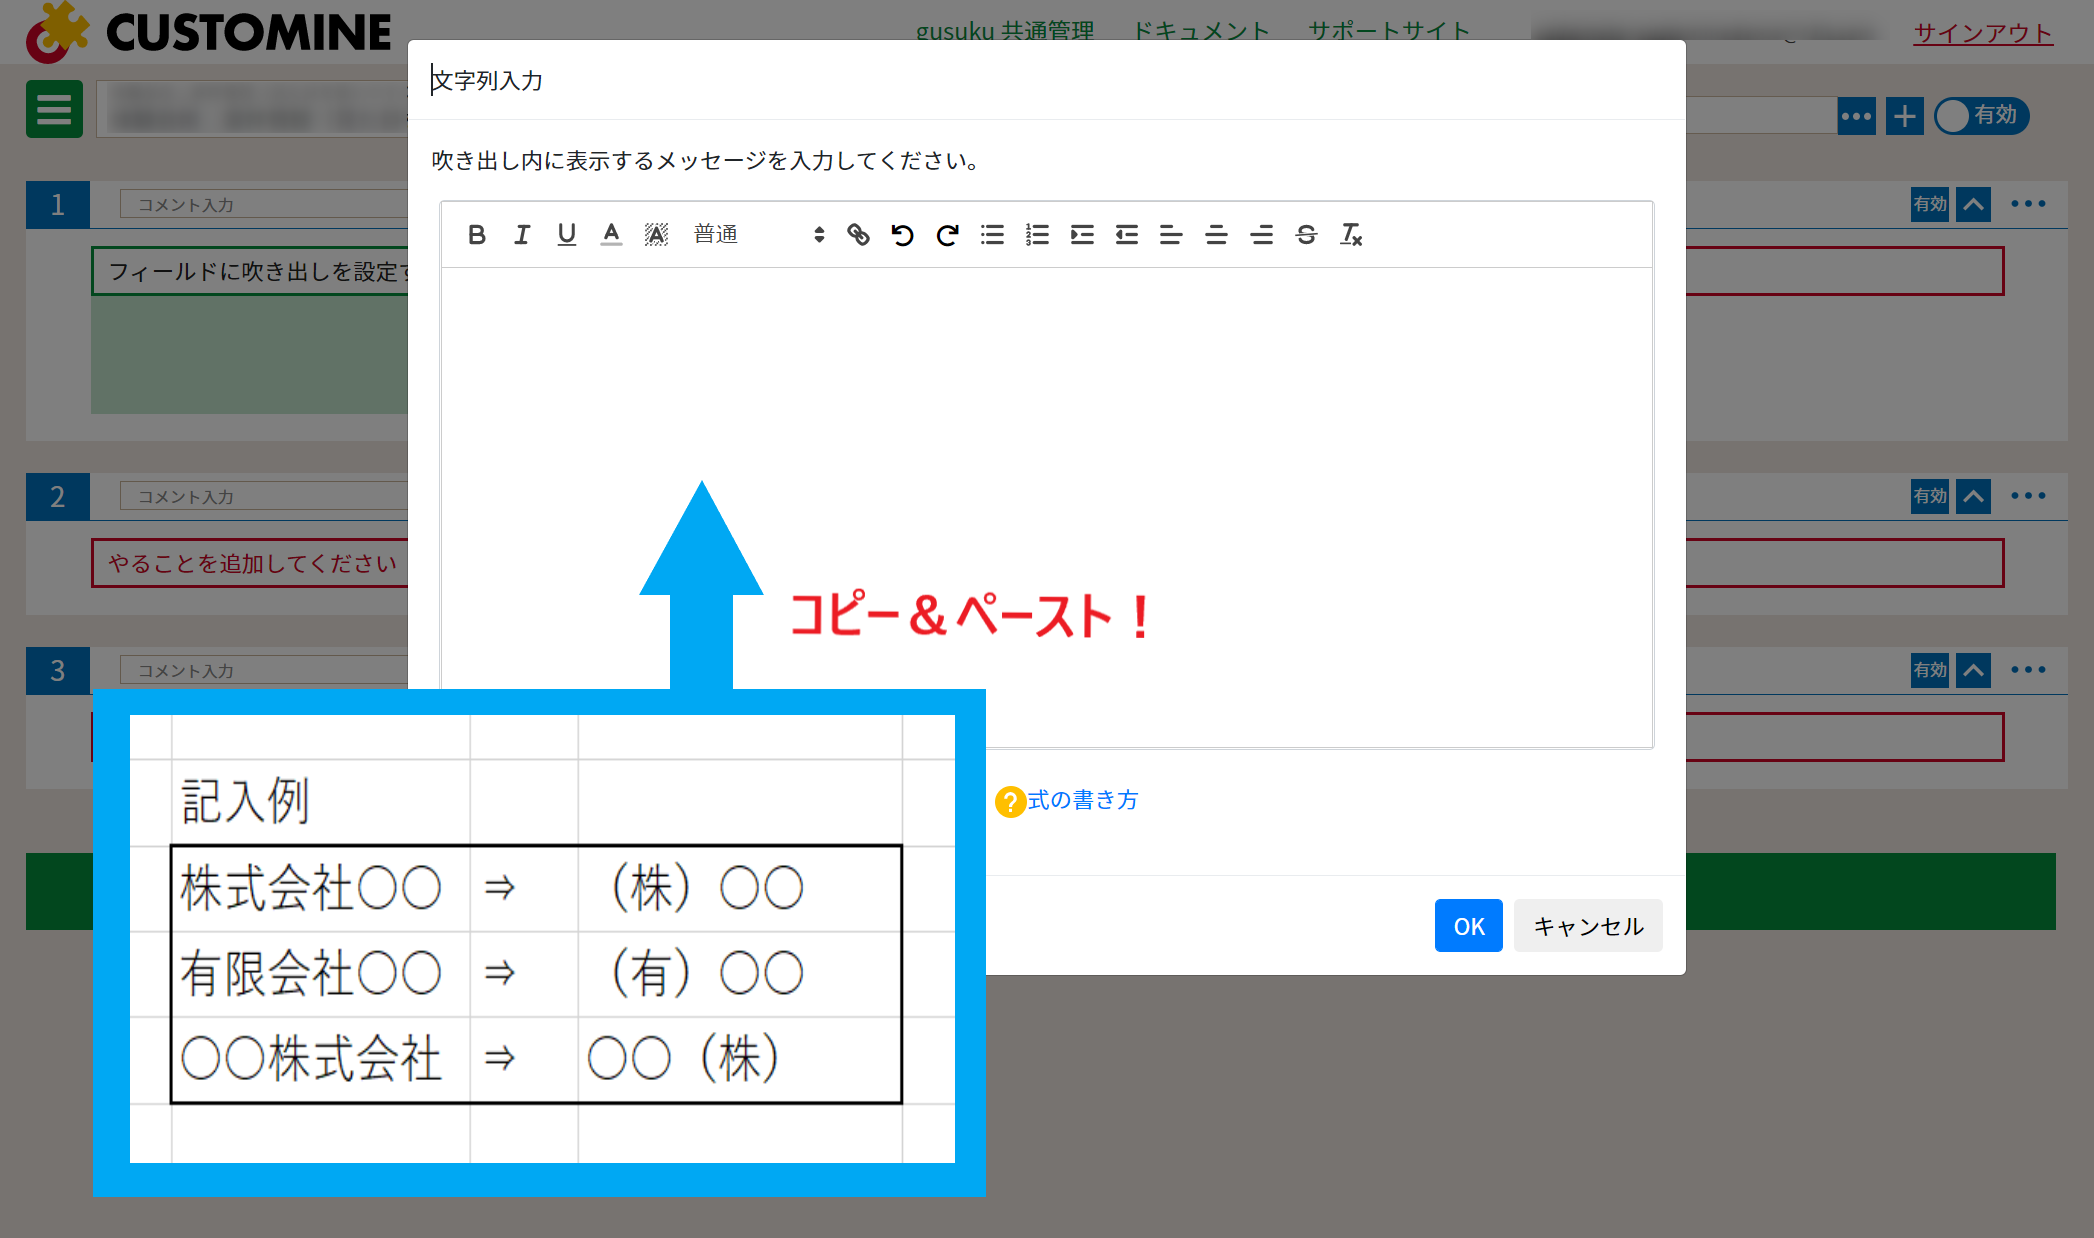This screenshot has height=1238, width=2094.
Task: Click the redo arrow in the toolbar
Action: click(x=947, y=234)
